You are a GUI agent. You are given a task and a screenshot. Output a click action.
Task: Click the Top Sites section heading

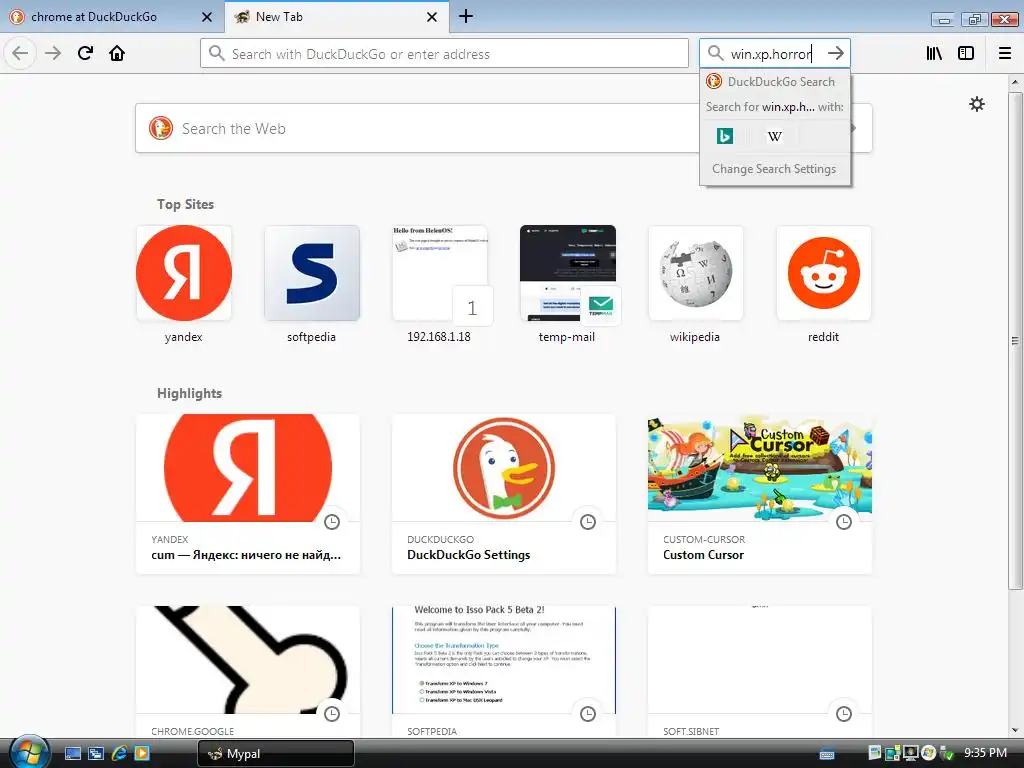click(x=185, y=204)
